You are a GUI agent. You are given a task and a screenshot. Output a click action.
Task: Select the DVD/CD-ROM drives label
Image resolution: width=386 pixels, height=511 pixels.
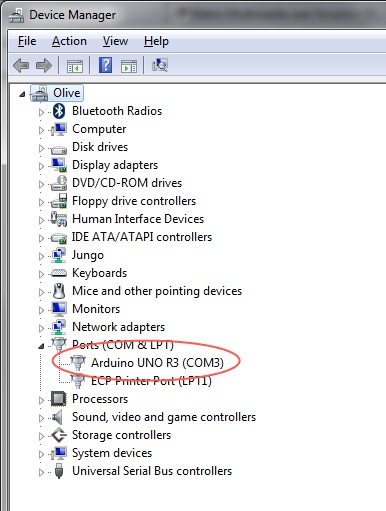(x=127, y=183)
